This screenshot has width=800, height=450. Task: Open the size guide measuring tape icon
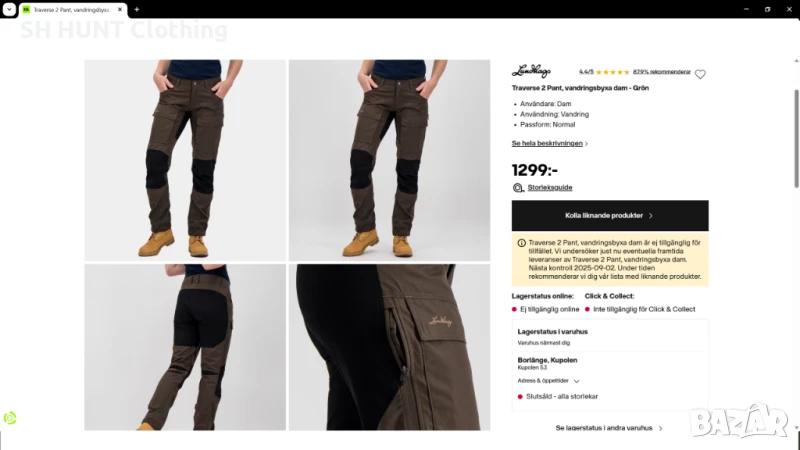pyautogui.click(x=518, y=188)
